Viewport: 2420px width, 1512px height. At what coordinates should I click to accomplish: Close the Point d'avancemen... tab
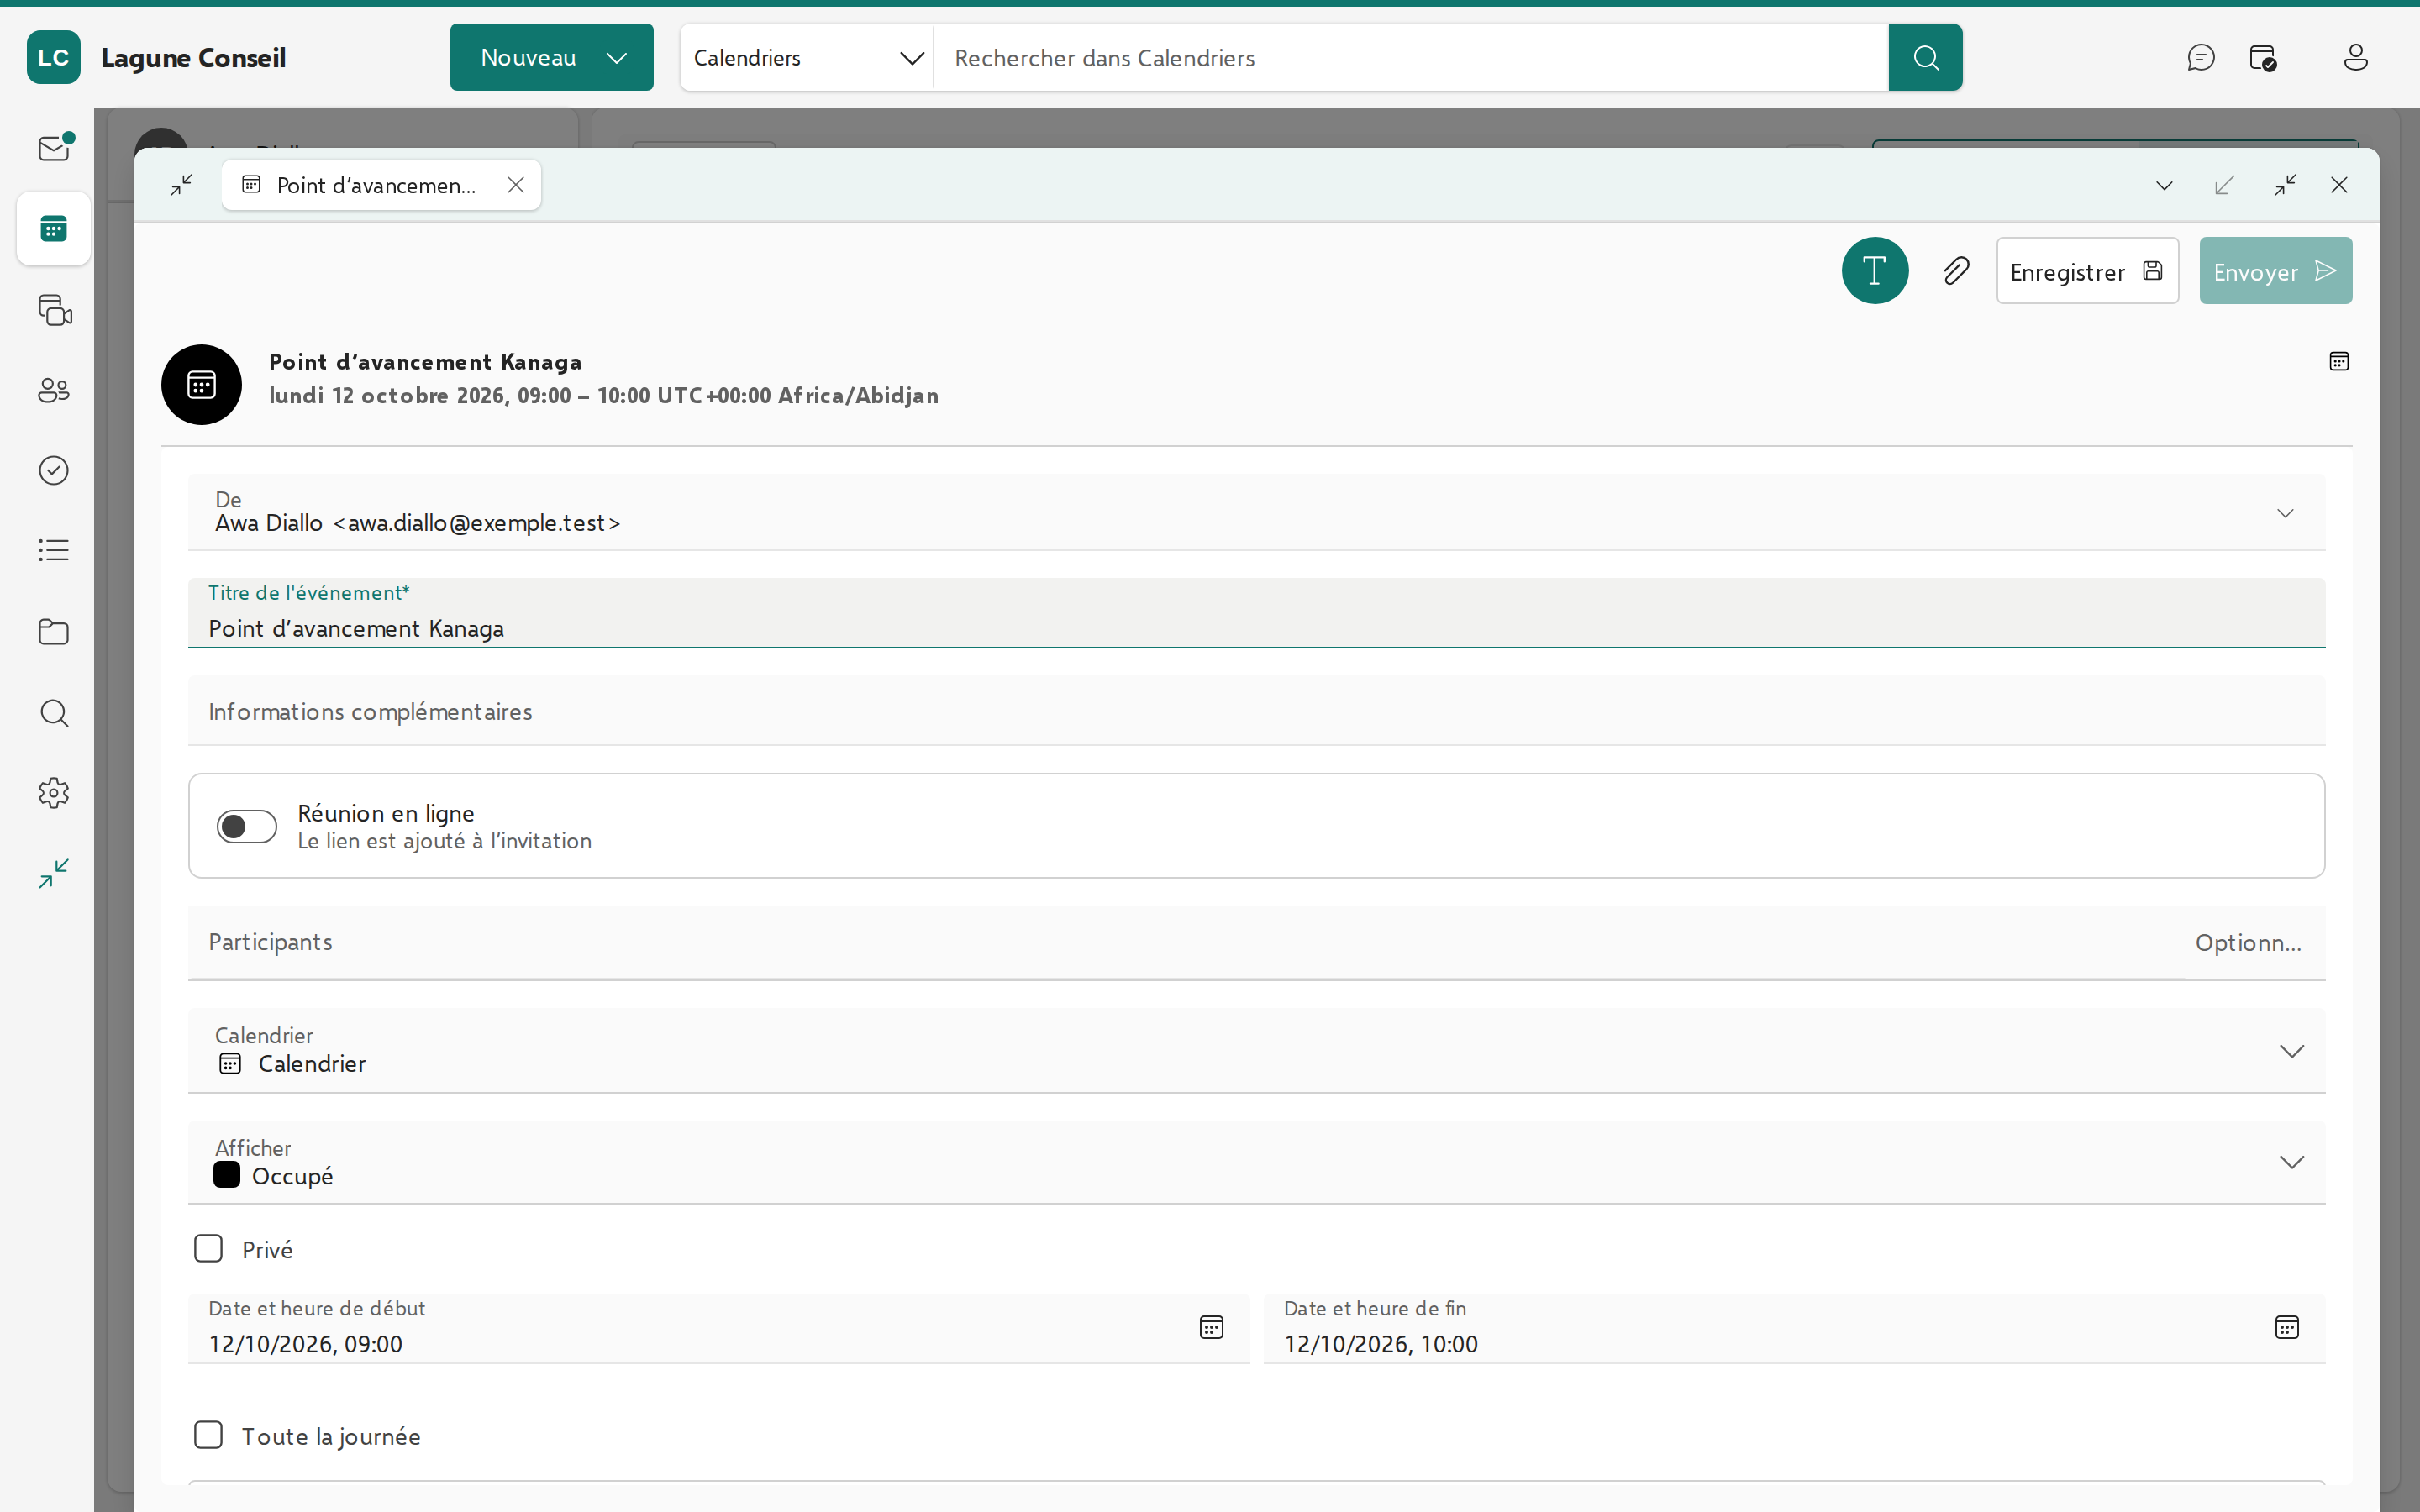pyautogui.click(x=516, y=185)
